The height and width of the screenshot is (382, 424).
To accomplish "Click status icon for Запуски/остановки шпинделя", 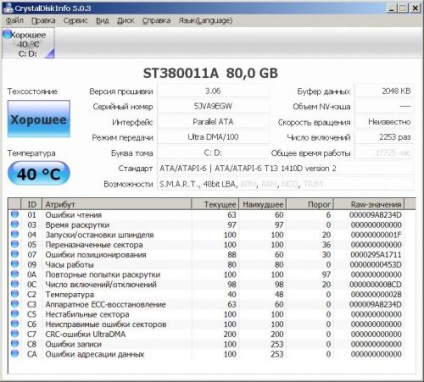I will pyautogui.click(x=15, y=234).
